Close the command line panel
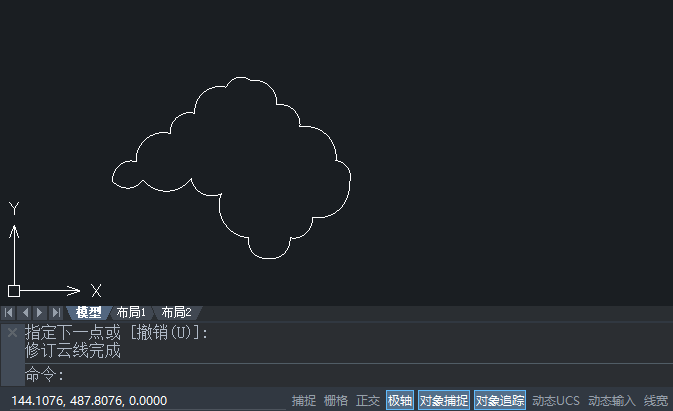The image size is (673, 411). (x=12, y=332)
